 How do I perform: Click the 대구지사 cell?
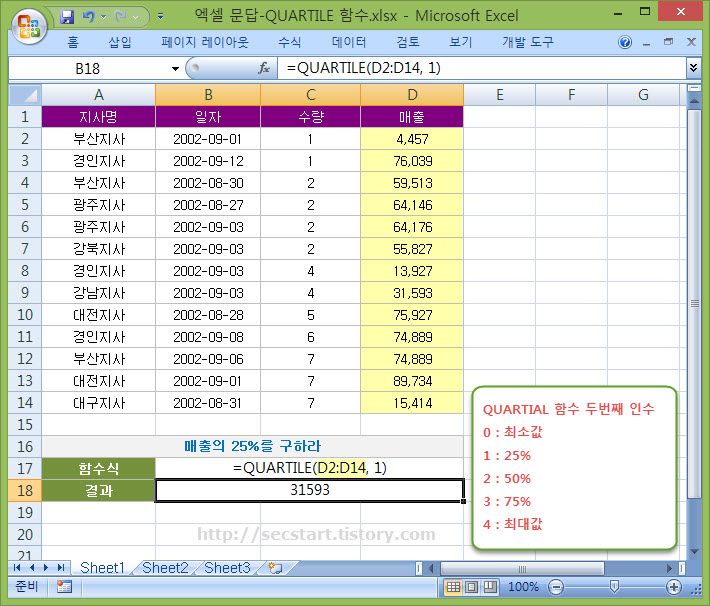[98, 403]
